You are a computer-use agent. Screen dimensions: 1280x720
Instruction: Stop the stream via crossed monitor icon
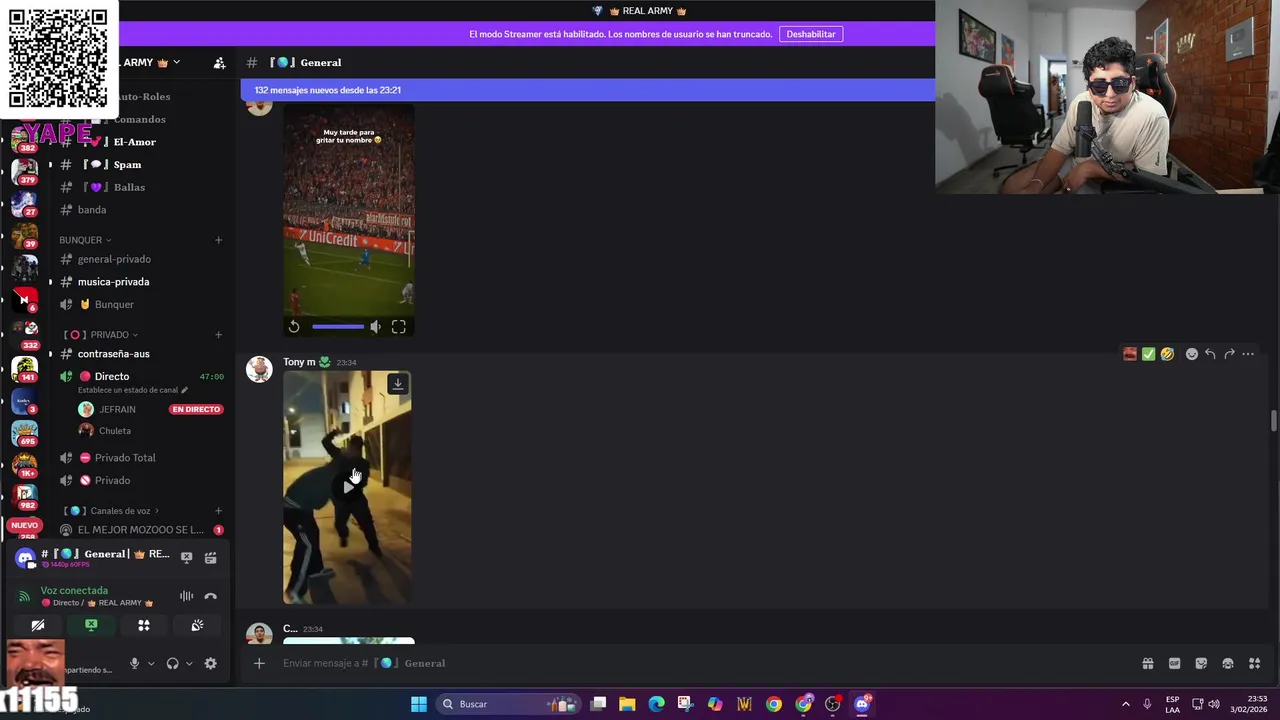(x=186, y=557)
